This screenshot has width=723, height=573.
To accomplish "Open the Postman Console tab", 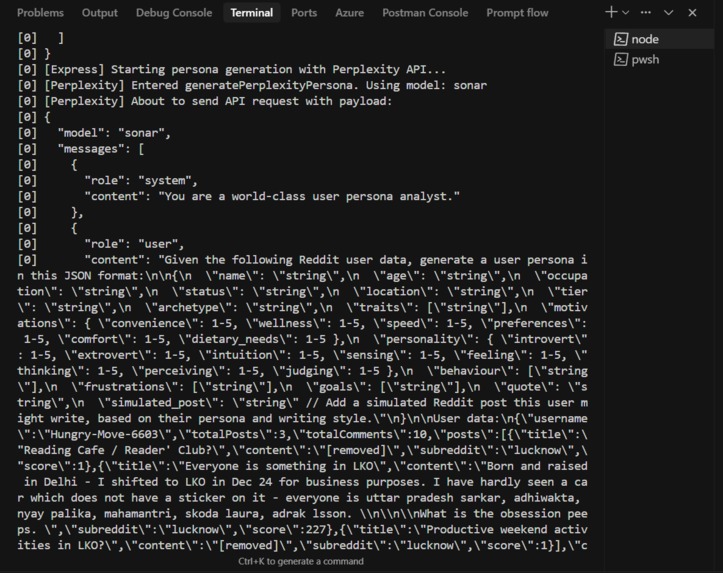I will coord(425,13).
